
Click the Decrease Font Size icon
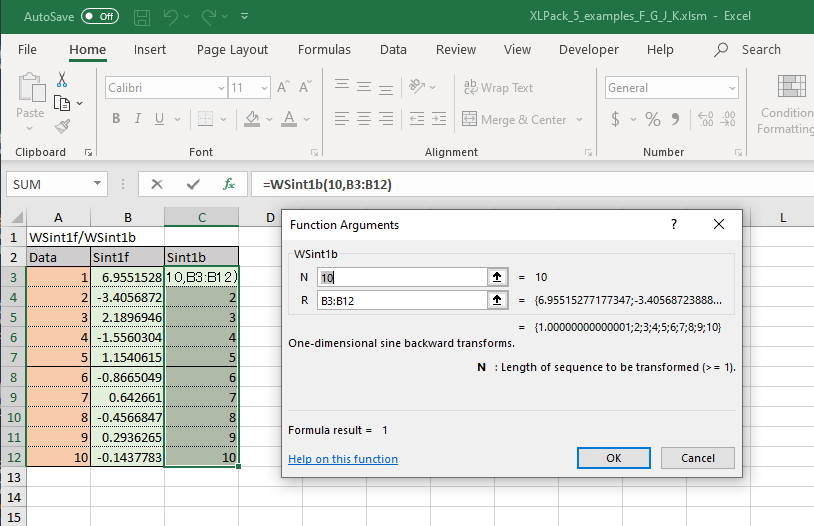305,87
